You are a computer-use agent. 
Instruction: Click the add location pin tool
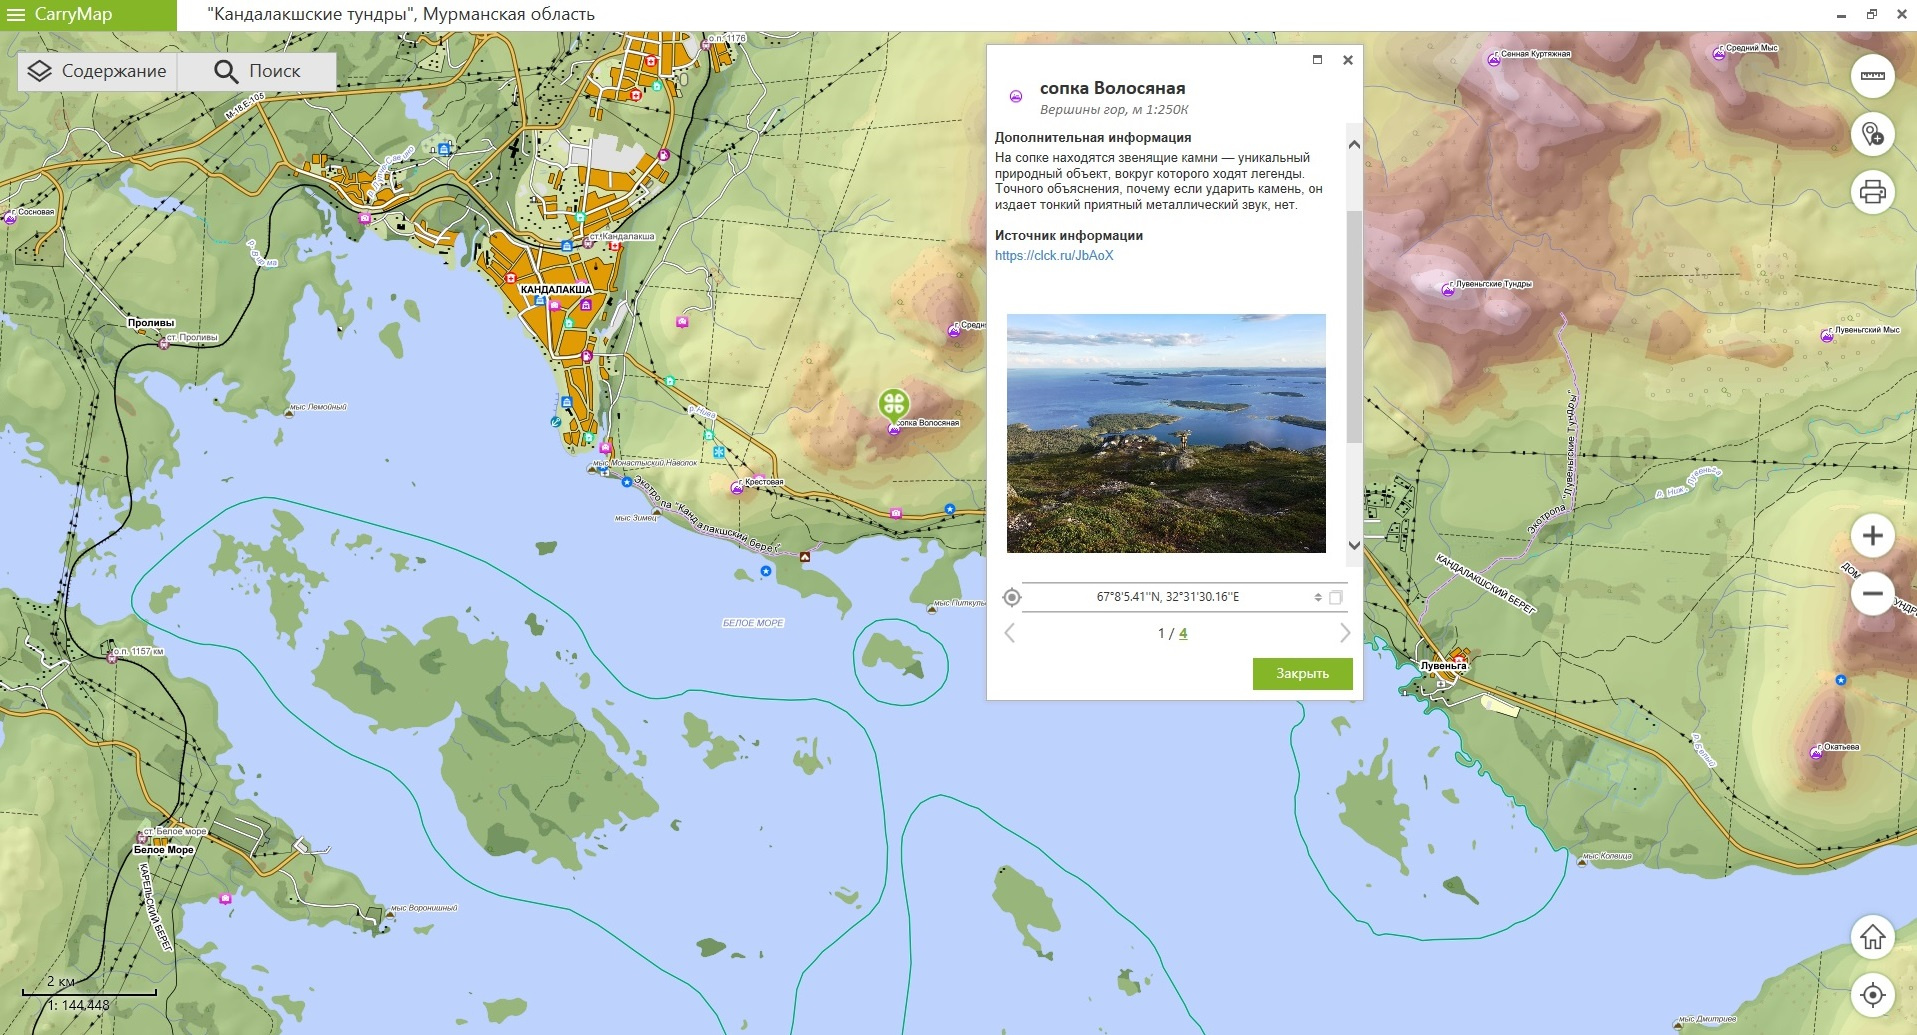pyautogui.click(x=1872, y=134)
